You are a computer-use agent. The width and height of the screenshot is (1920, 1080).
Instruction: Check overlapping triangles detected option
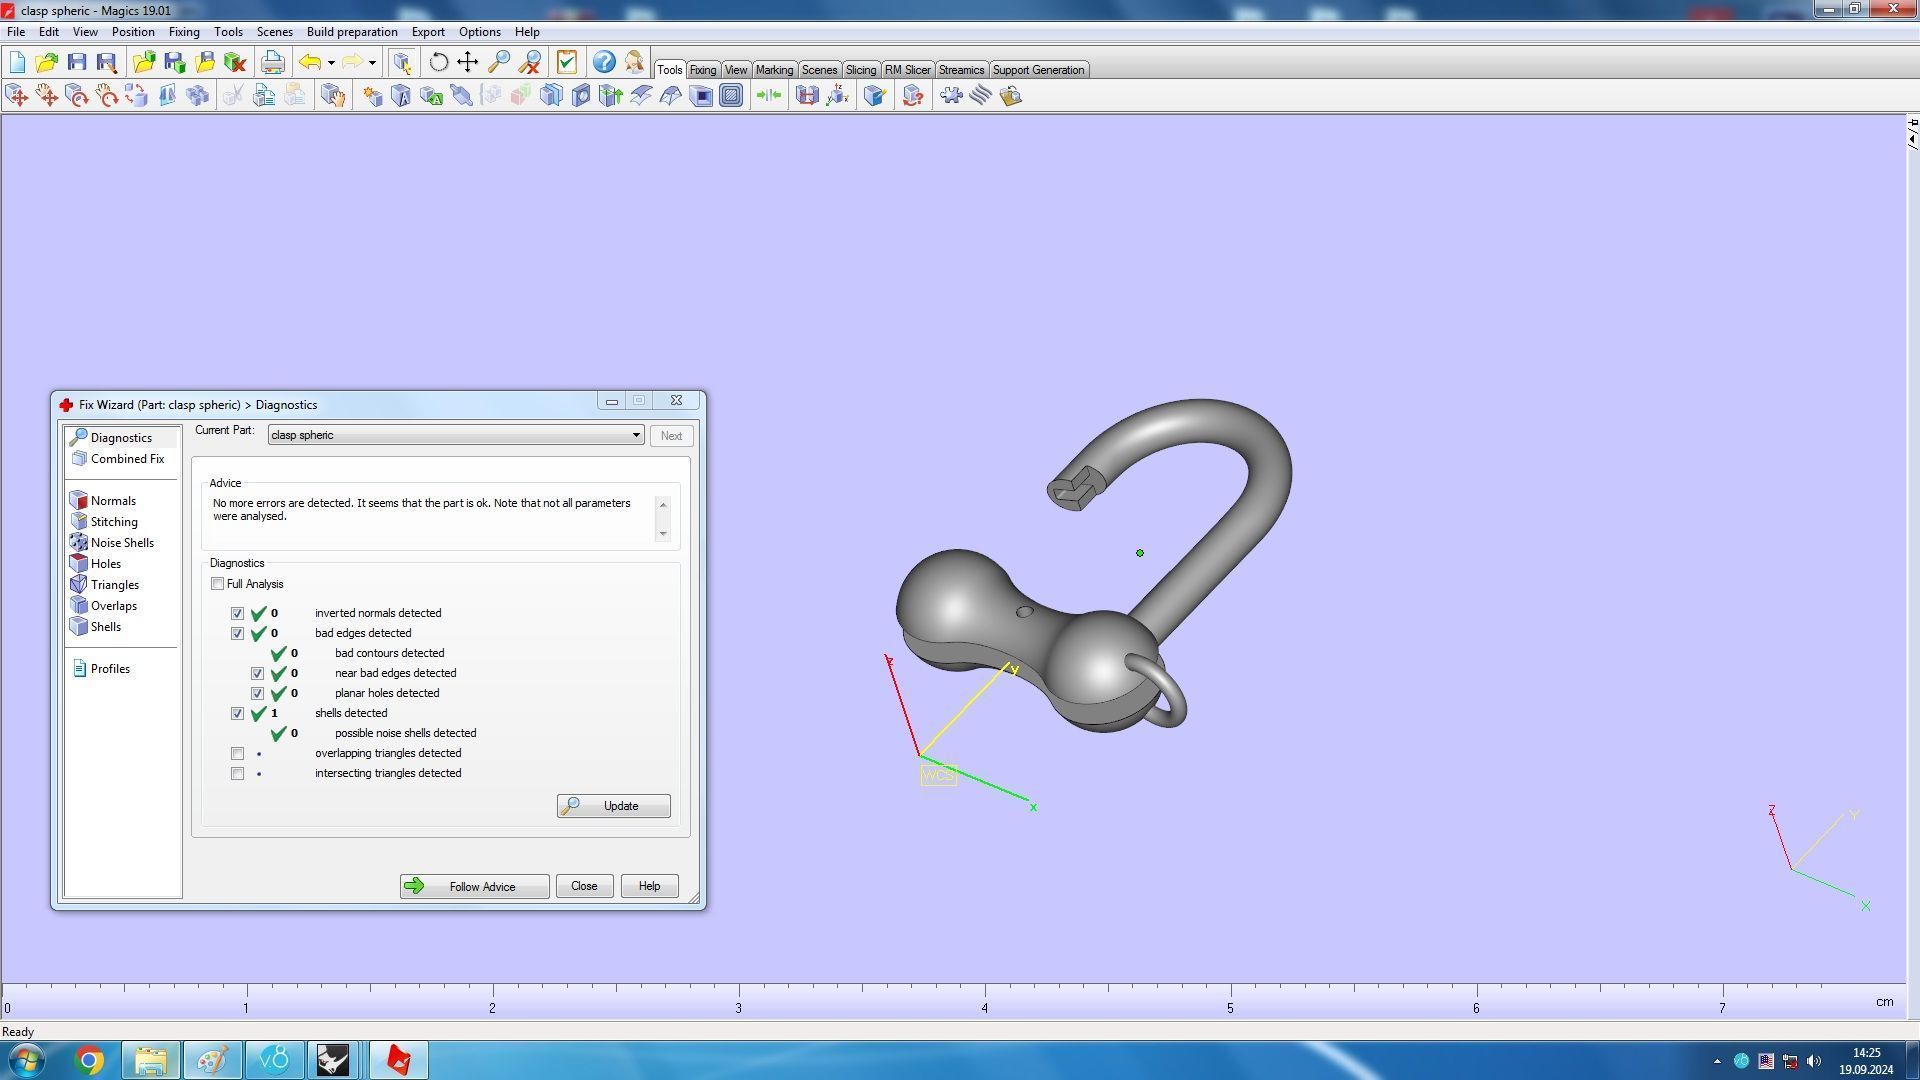pos(238,754)
